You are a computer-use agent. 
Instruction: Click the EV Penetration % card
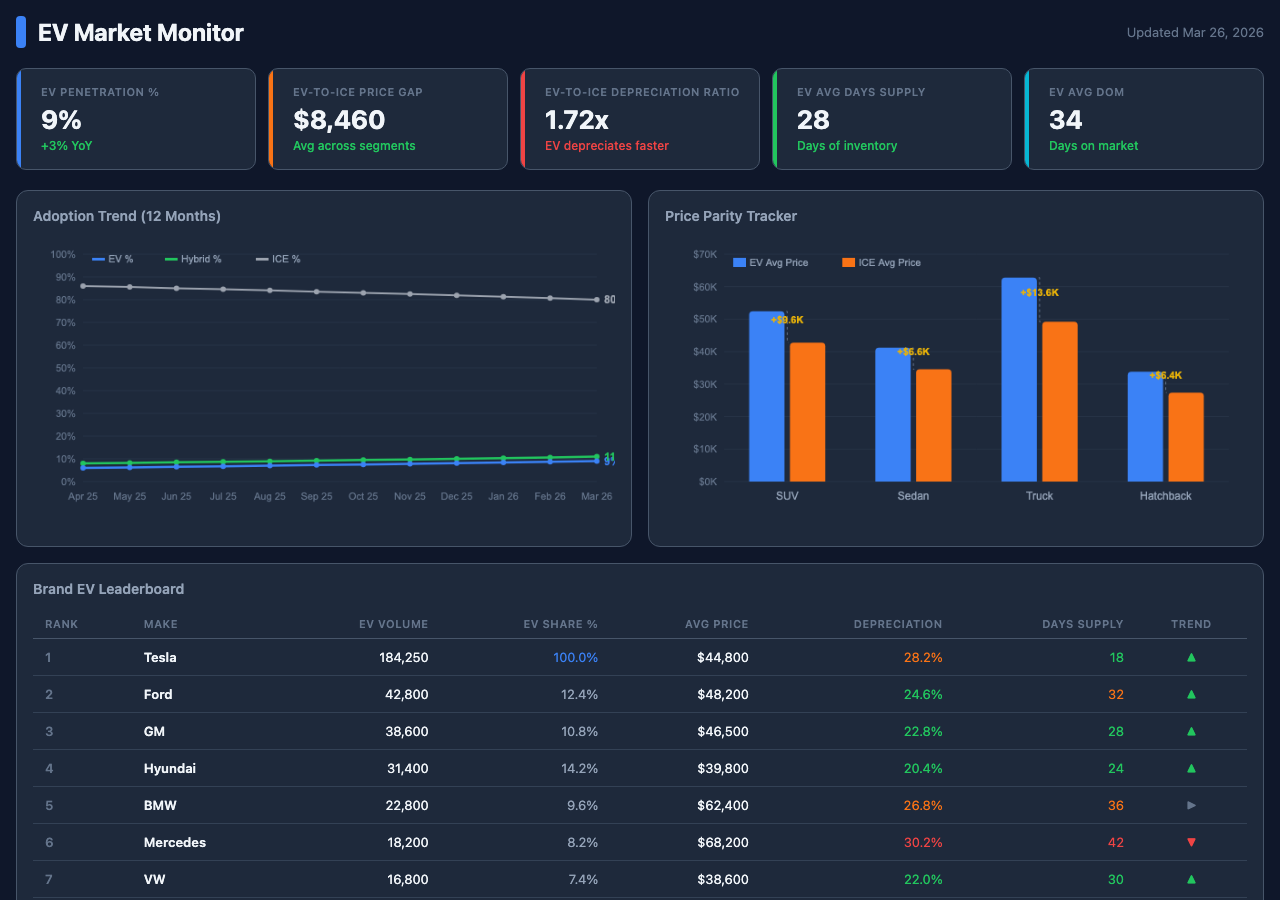coord(136,119)
